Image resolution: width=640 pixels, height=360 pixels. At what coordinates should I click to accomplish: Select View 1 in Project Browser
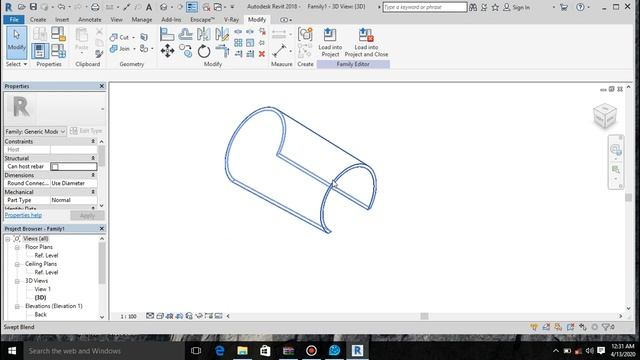click(x=42, y=289)
